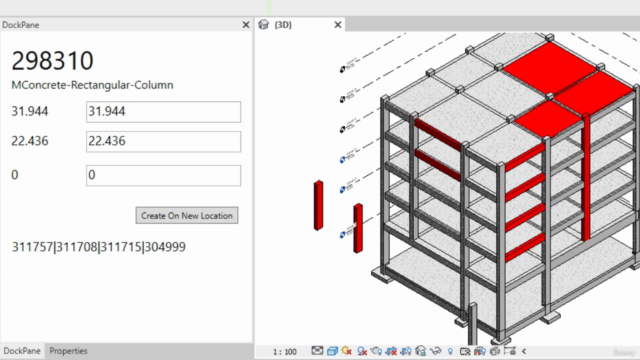This screenshot has width=640, height=360.
Task: Click the MConcrete-Rectangular-Column label
Action: (x=92, y=85)
